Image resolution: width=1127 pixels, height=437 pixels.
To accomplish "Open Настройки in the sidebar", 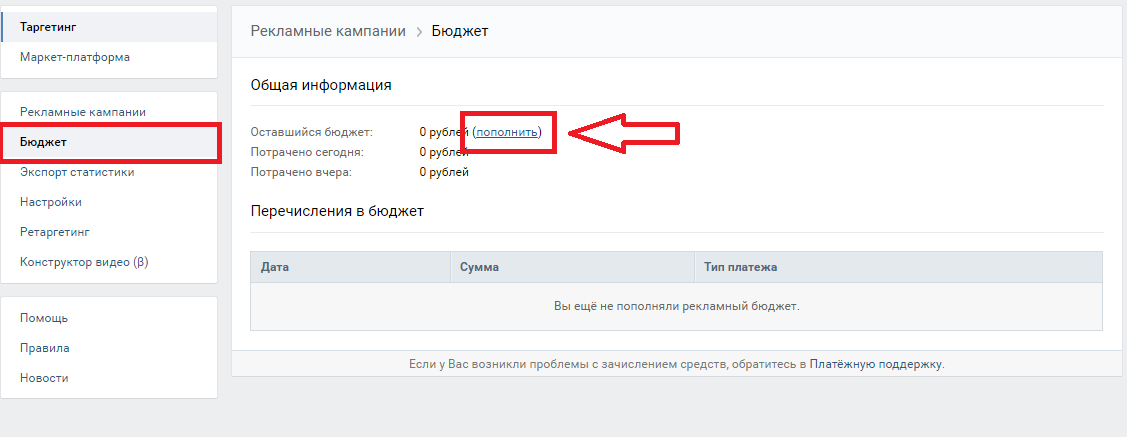I will [51, 202].
